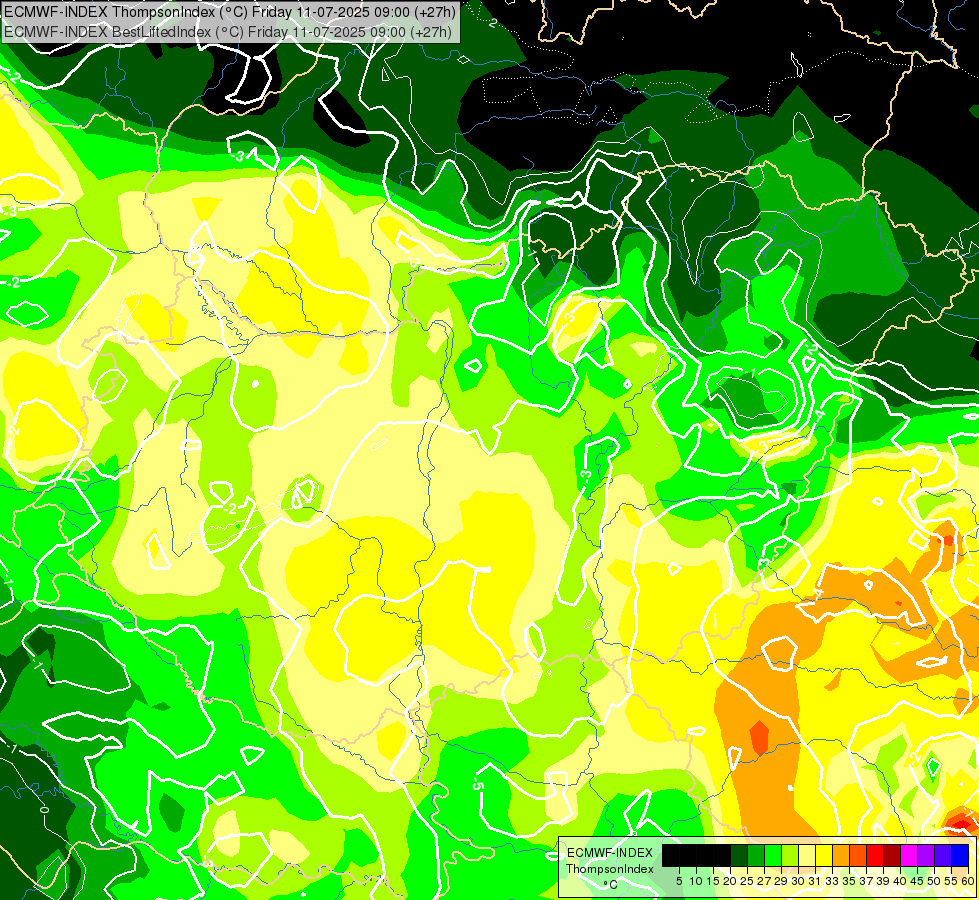Click the legend tick value 31
The image size is (979, 900).
coord(815,881)
